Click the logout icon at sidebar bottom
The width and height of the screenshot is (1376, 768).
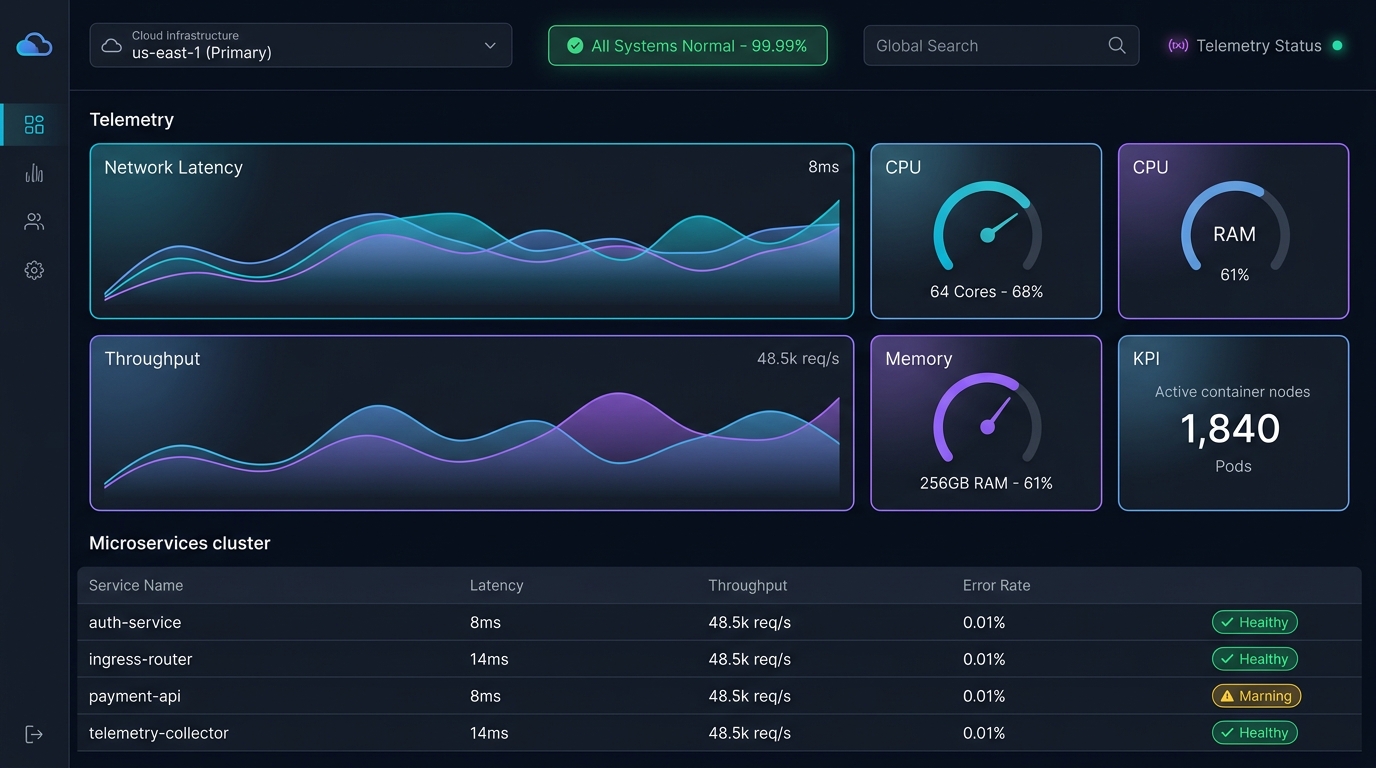(34, 734)
